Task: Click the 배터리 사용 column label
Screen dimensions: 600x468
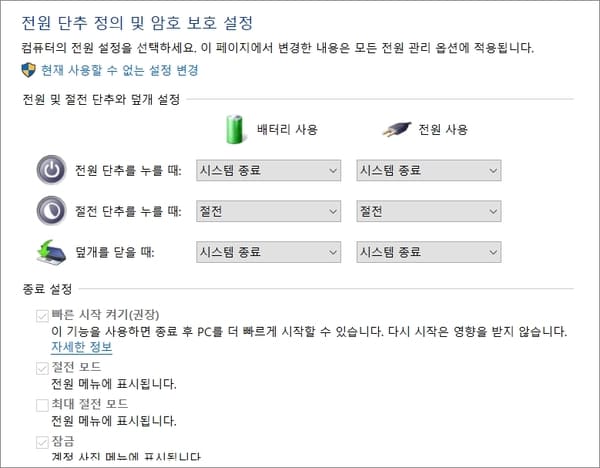Action: [287, 130]
